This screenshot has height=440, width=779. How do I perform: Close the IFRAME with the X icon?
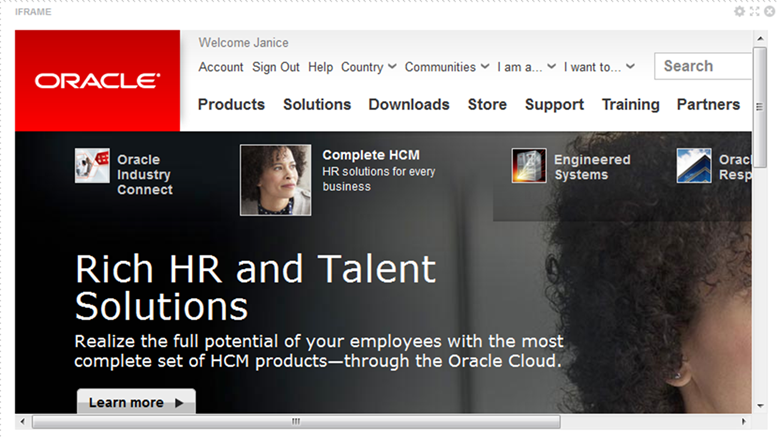coord(770,11)
